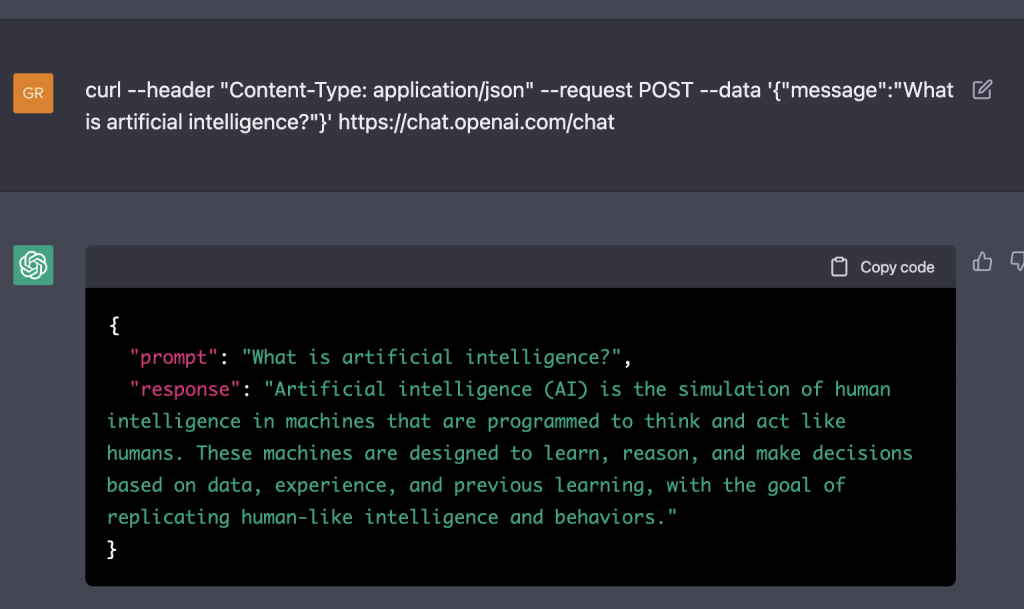Give the response a thumbs up

[x=982, y=261]
